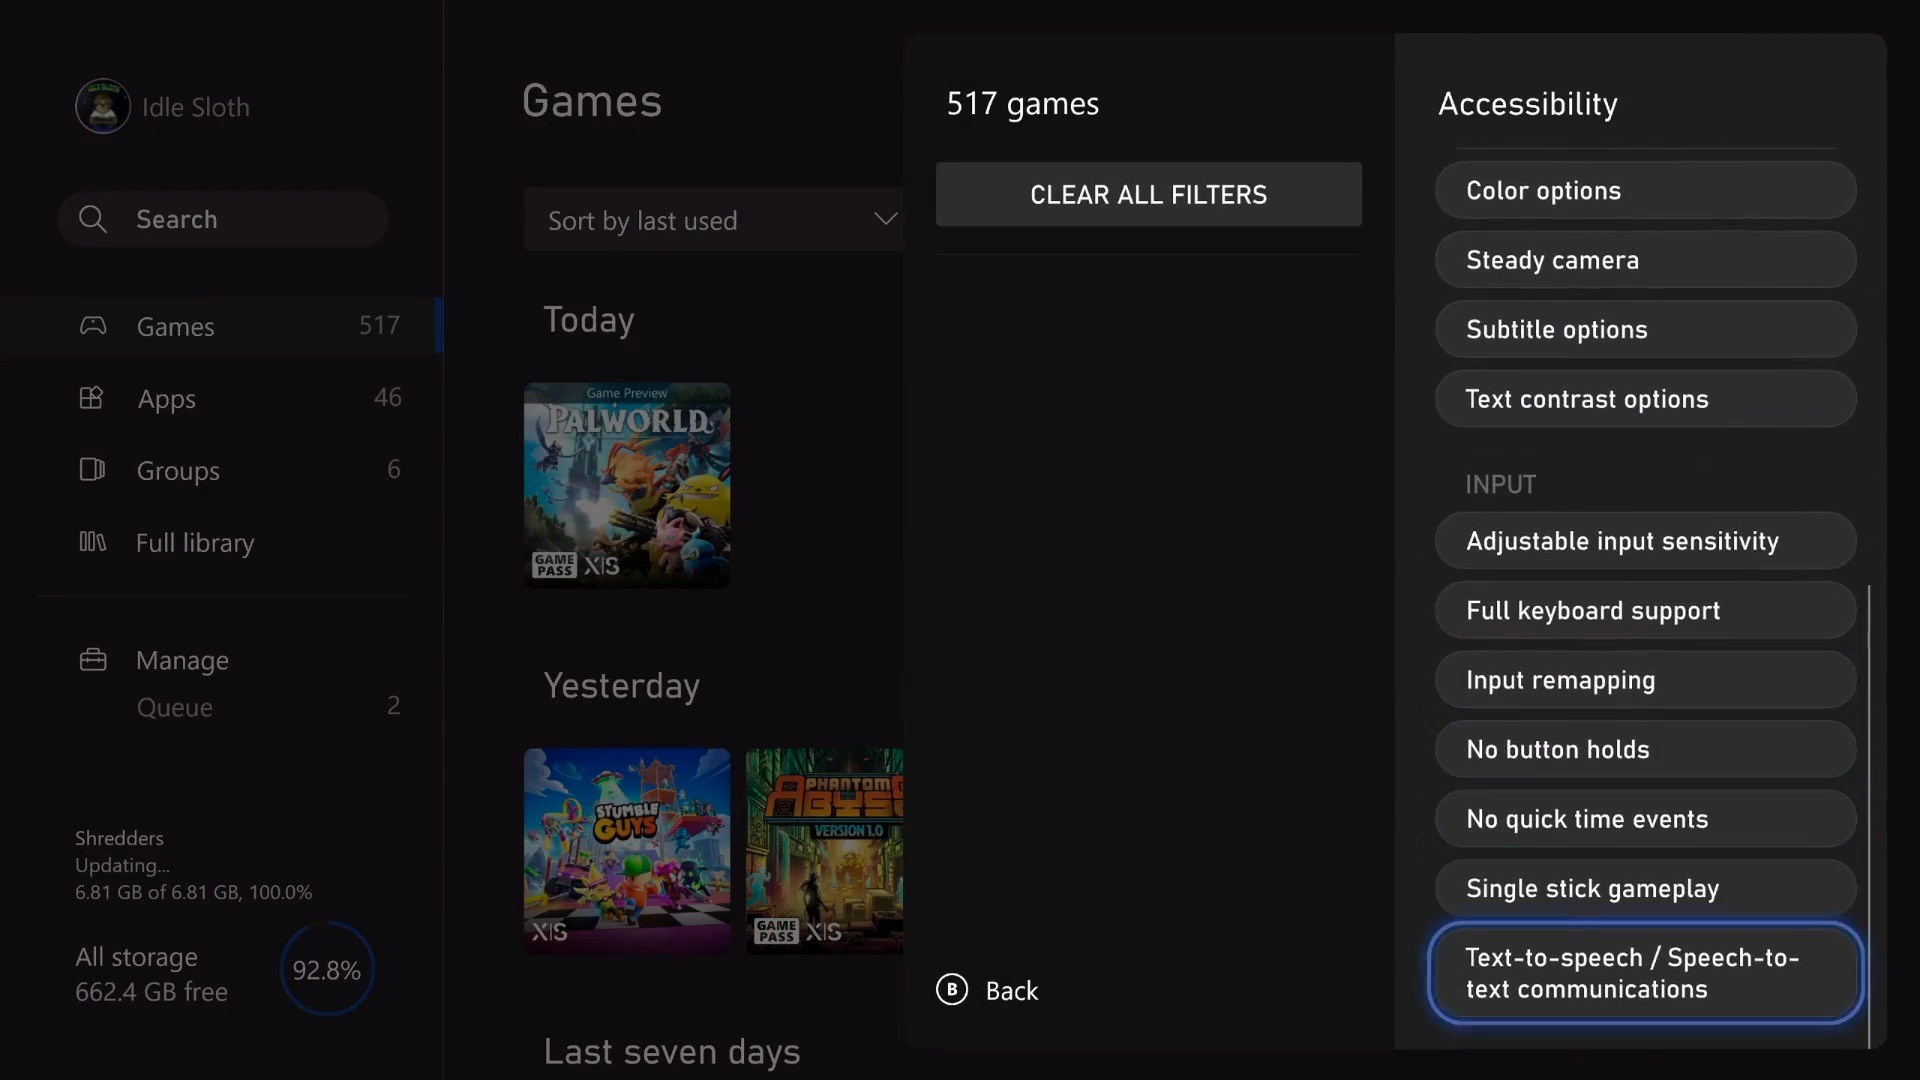Click the Idle Sloth profile avatar

(102, 106)
